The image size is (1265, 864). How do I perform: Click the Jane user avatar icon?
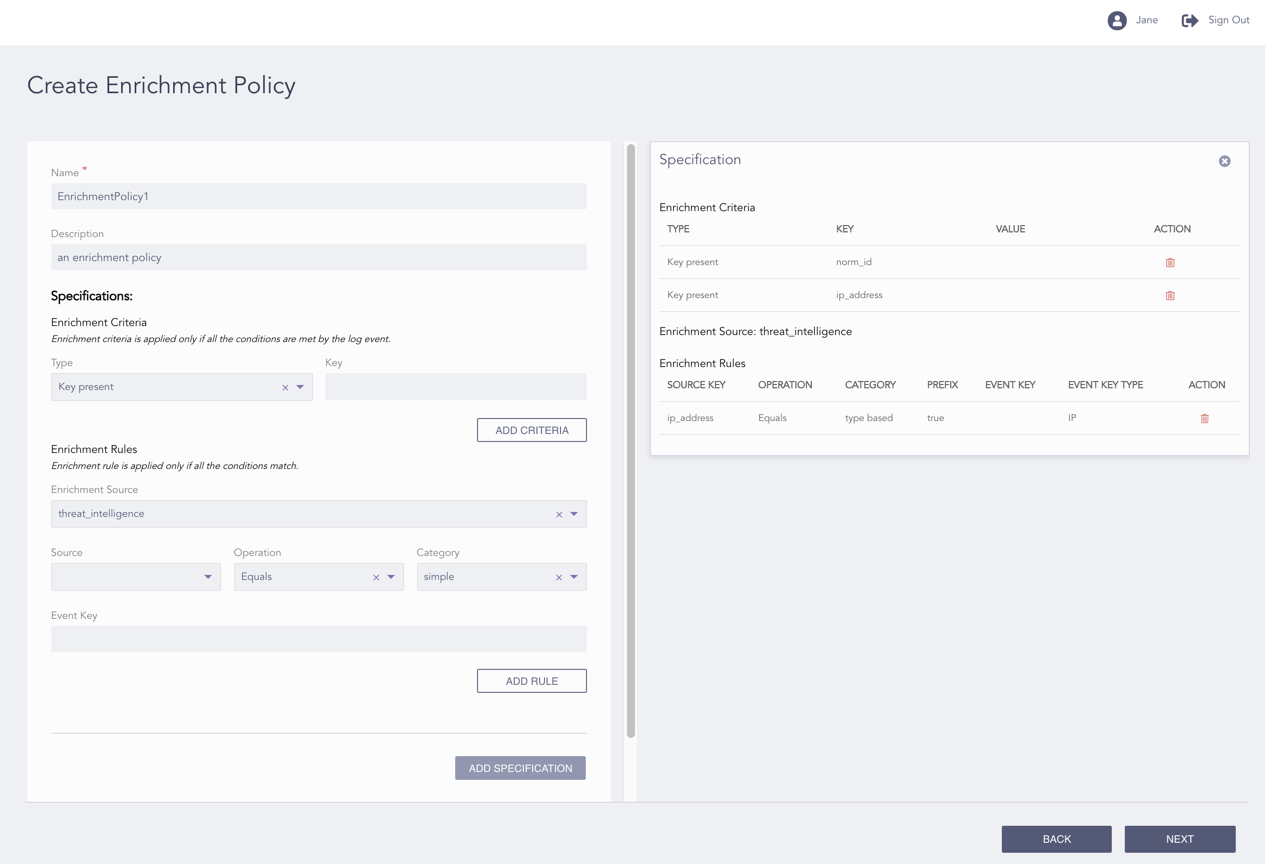click(1117, 20)
